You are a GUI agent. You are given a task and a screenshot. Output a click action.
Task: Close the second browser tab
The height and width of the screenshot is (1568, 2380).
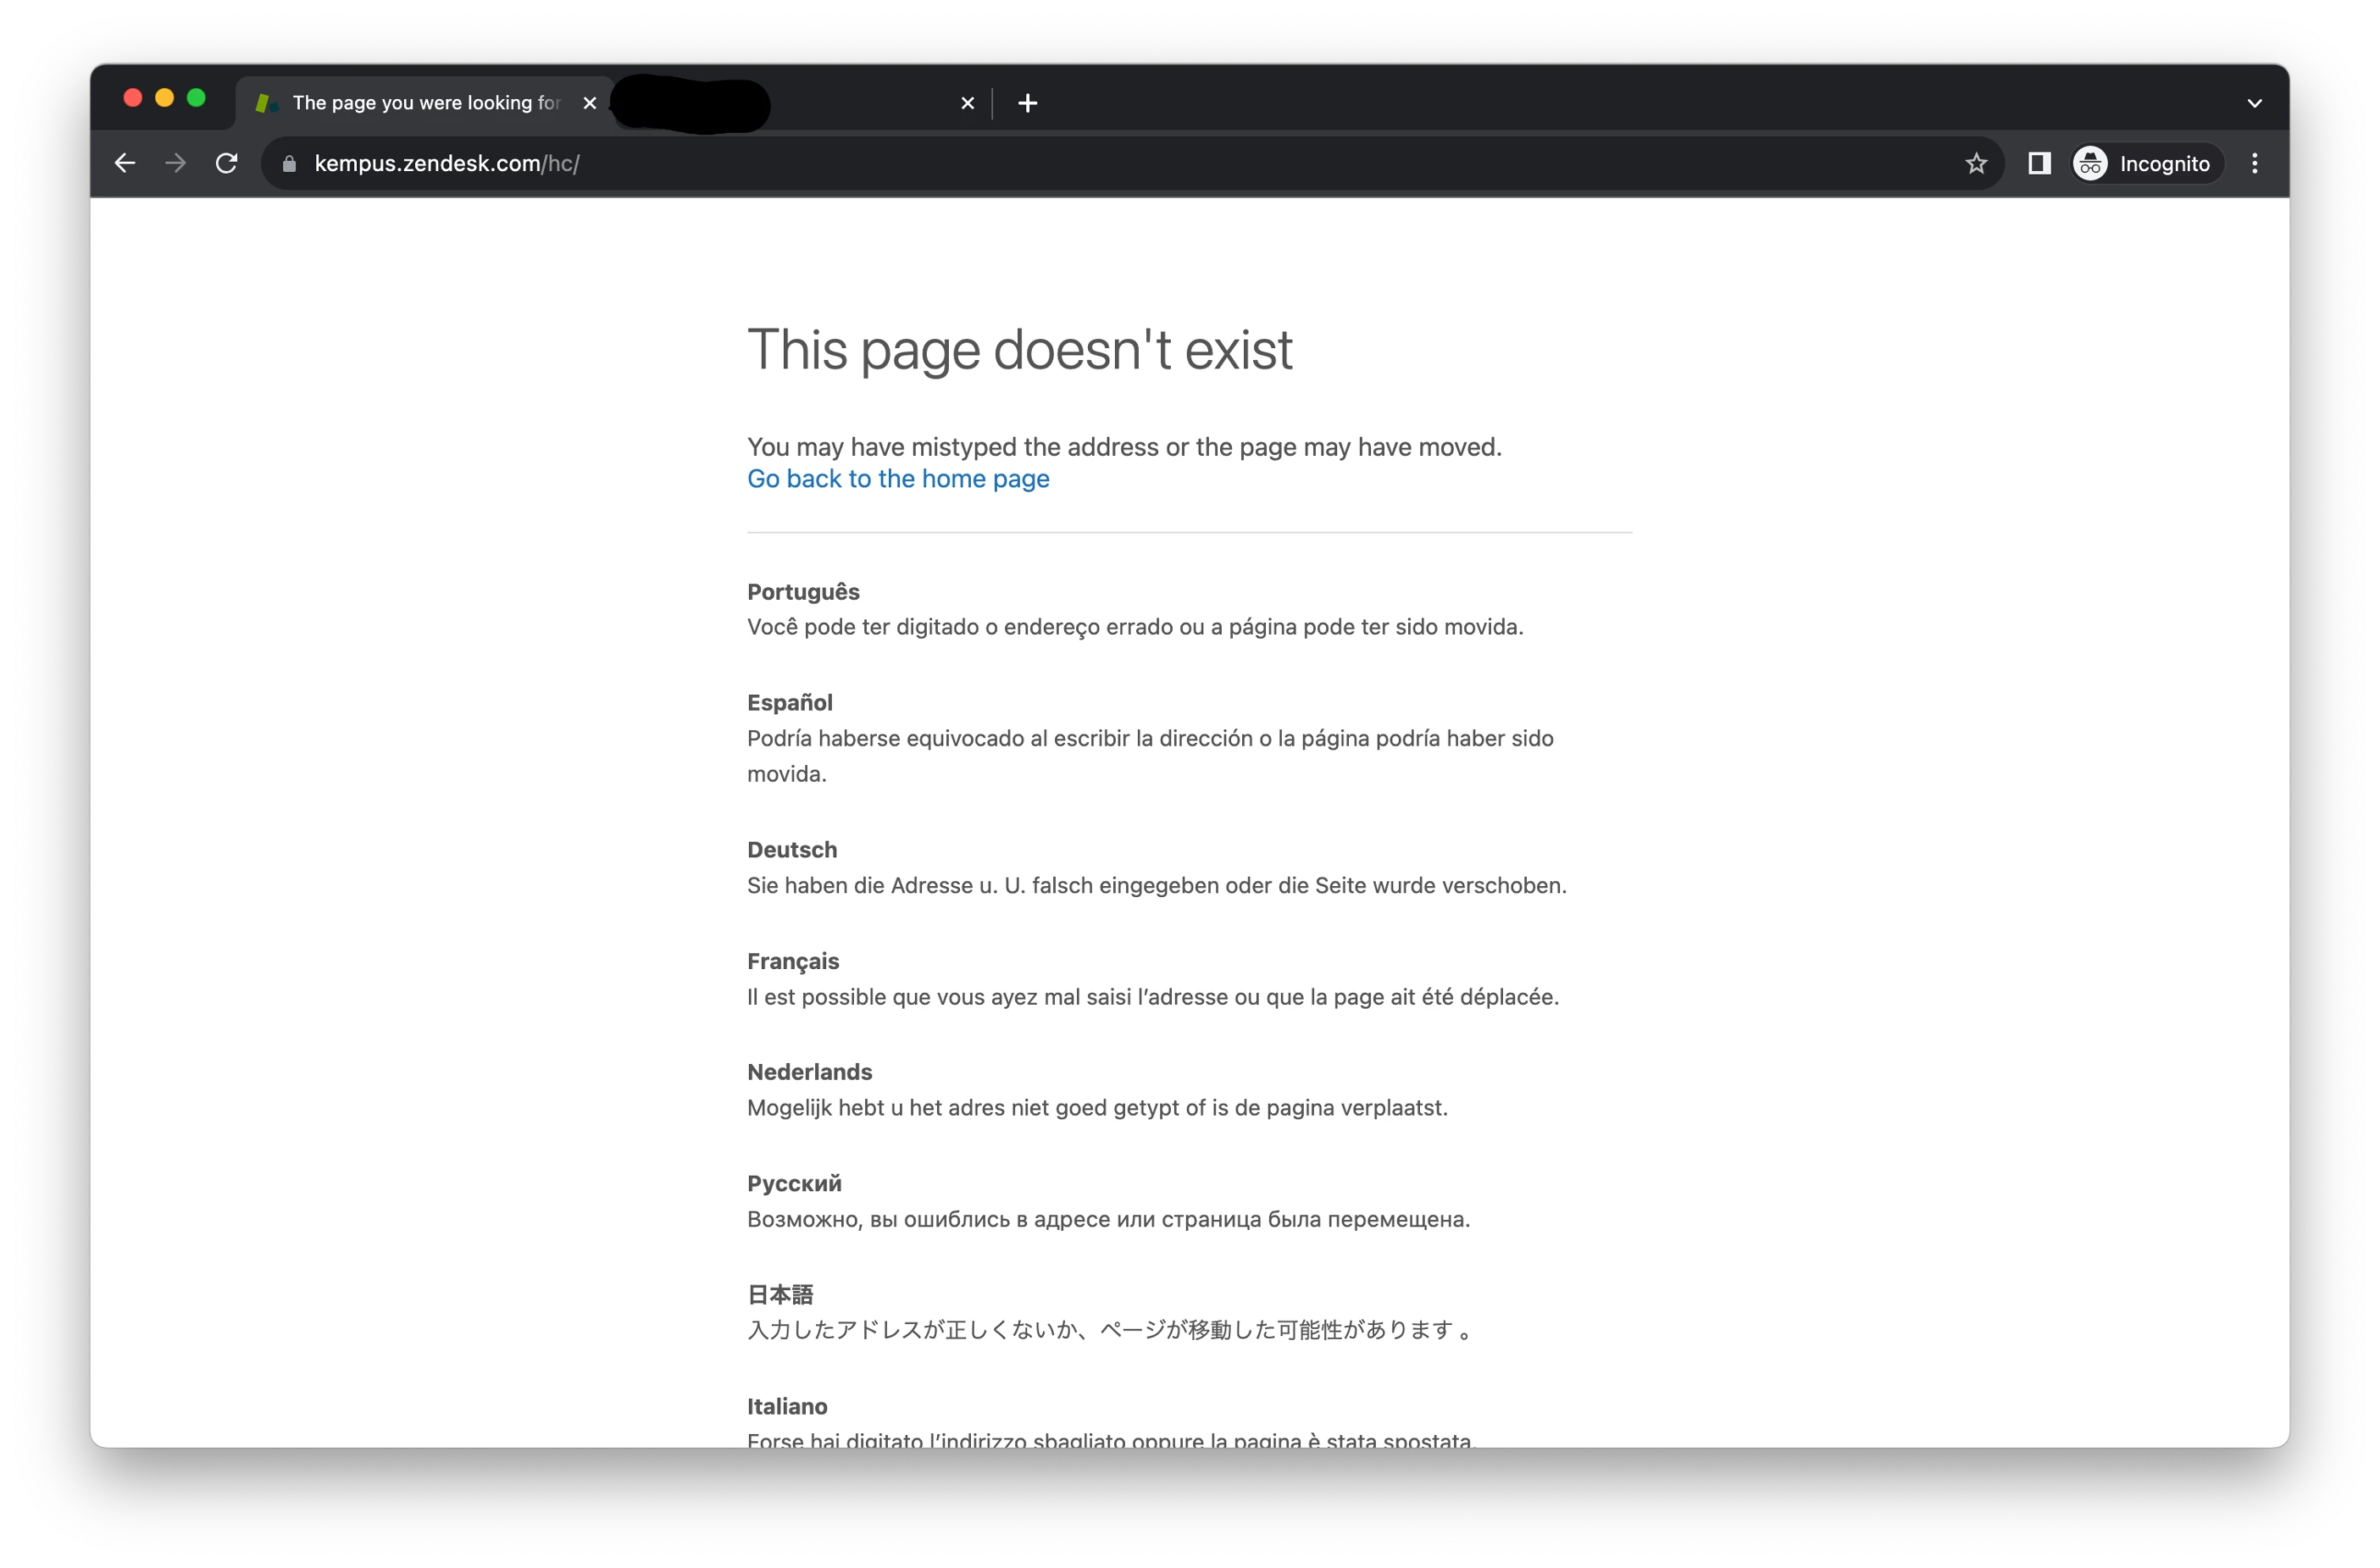[967, 103]
